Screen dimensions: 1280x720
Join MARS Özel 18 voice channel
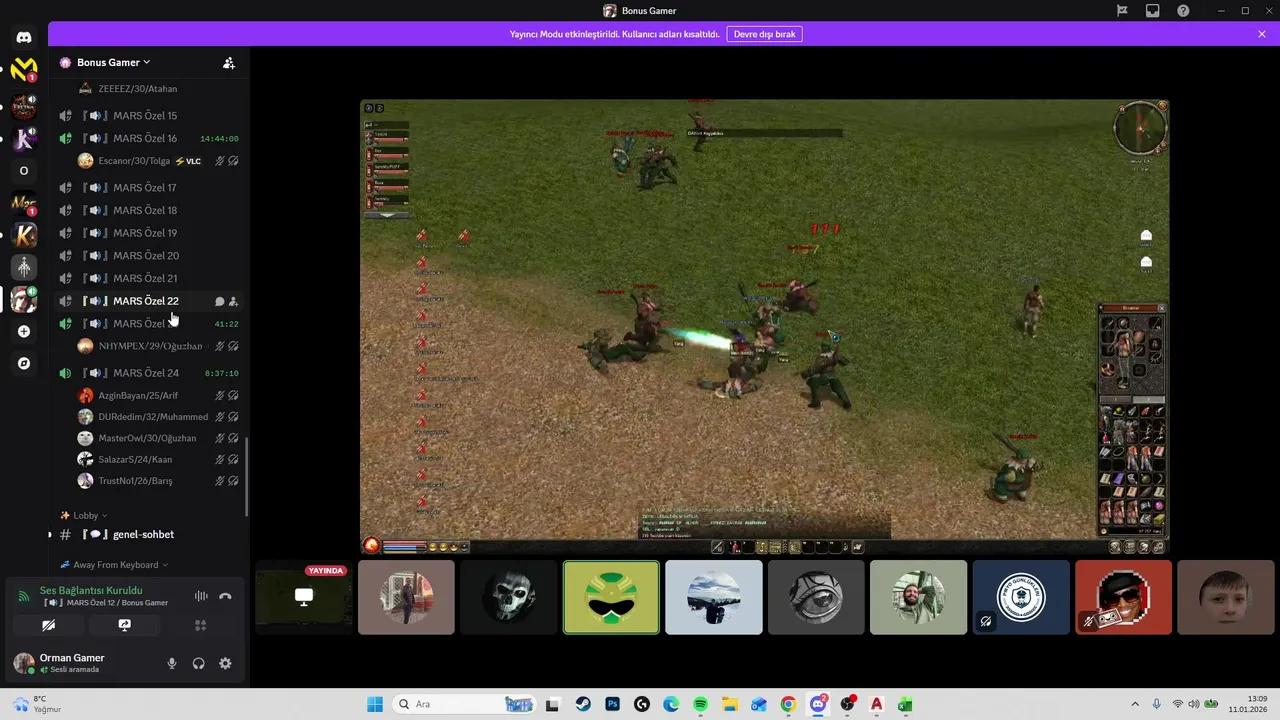tap(149, 210)
